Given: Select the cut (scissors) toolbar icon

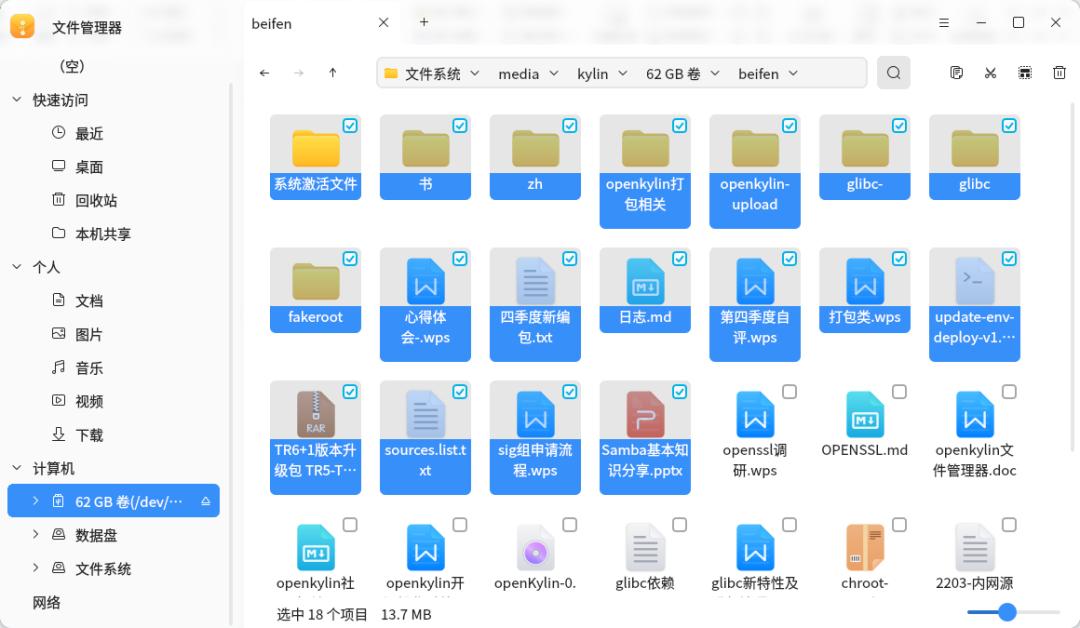Looking at the screenshot, I should 990,72.
